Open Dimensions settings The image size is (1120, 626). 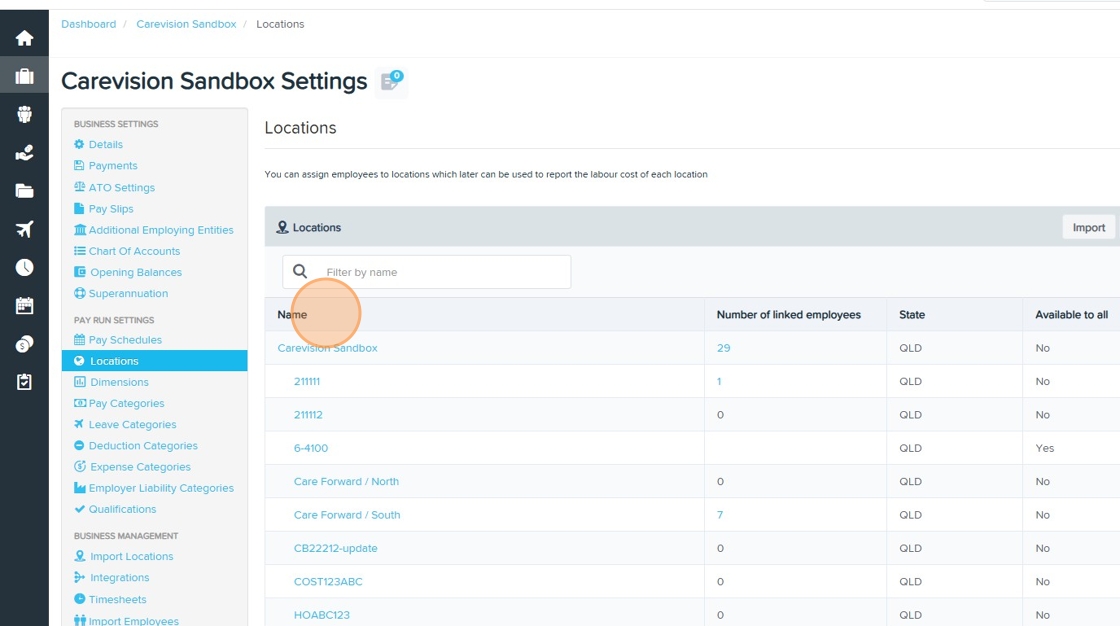(119, 382)
